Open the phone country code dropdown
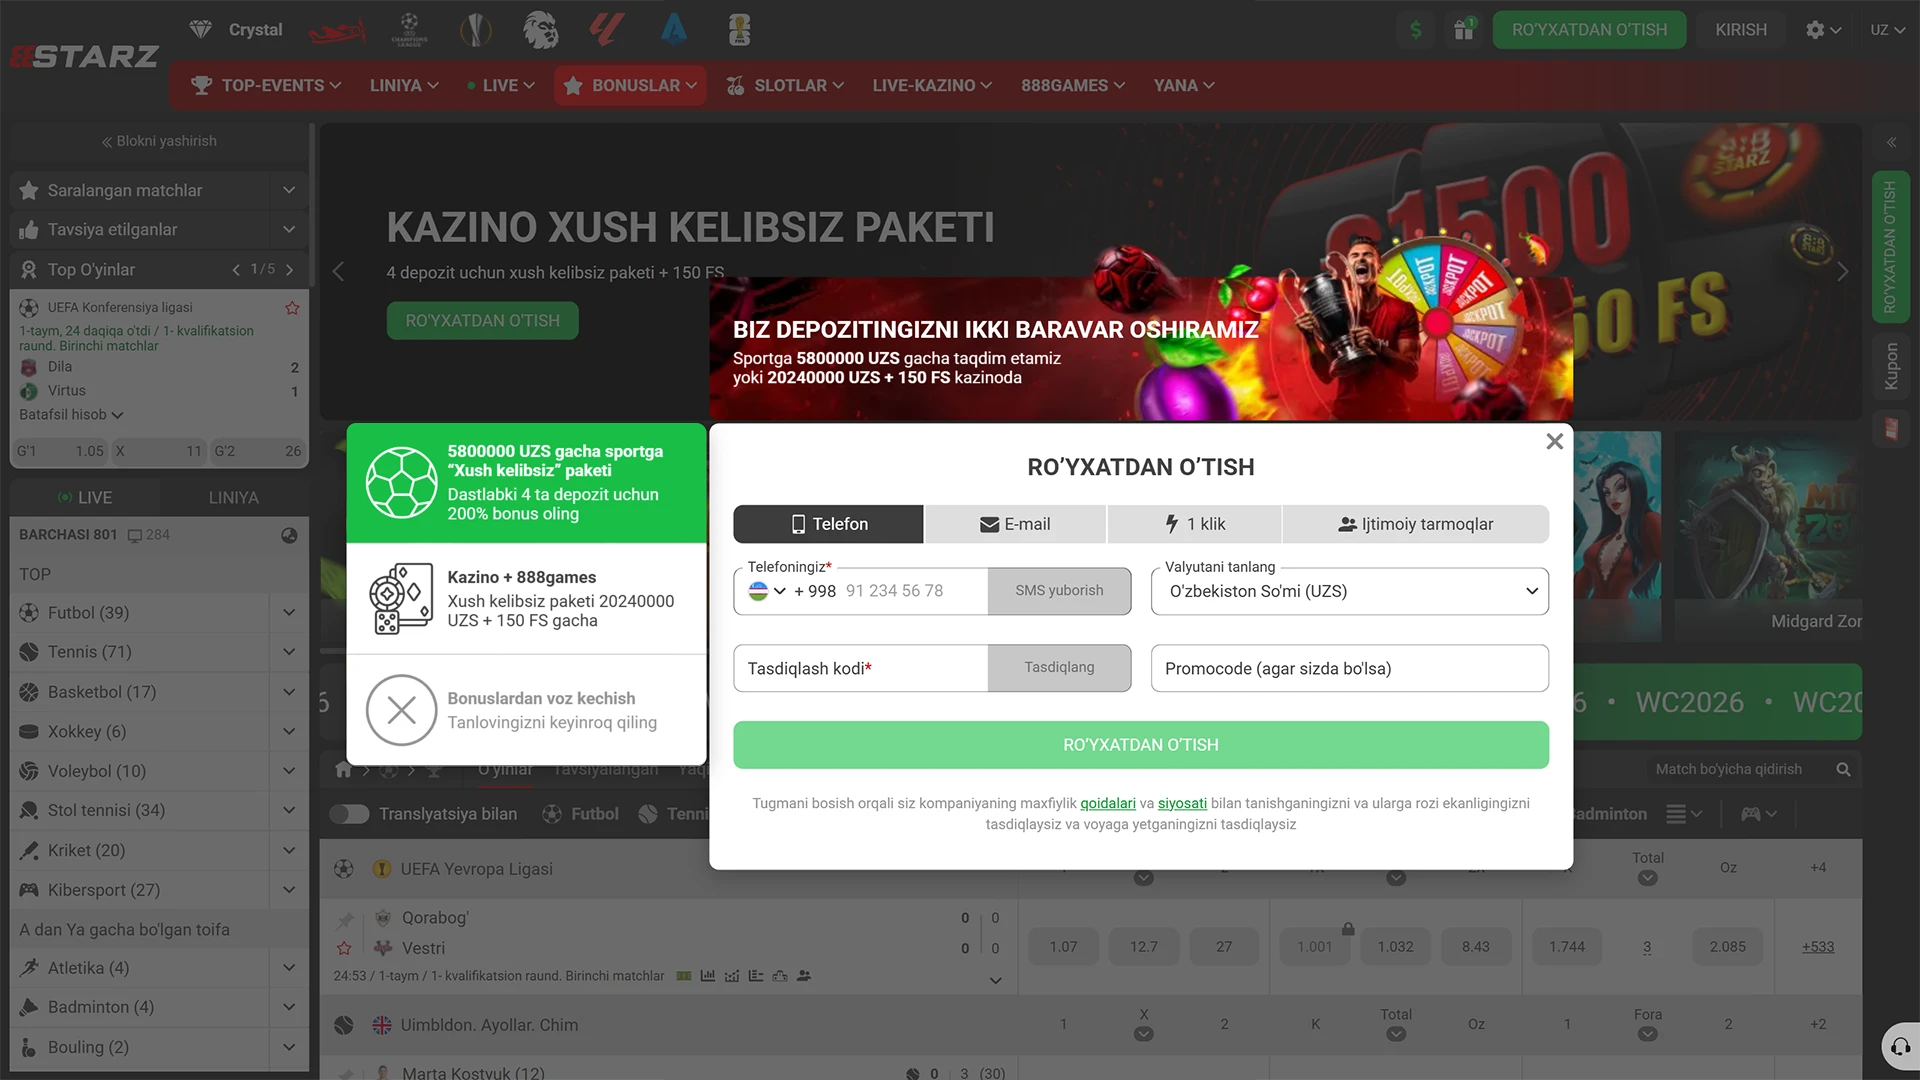Image resolution: width=1920 pixels, height=1080 pixels. [767, 591]
